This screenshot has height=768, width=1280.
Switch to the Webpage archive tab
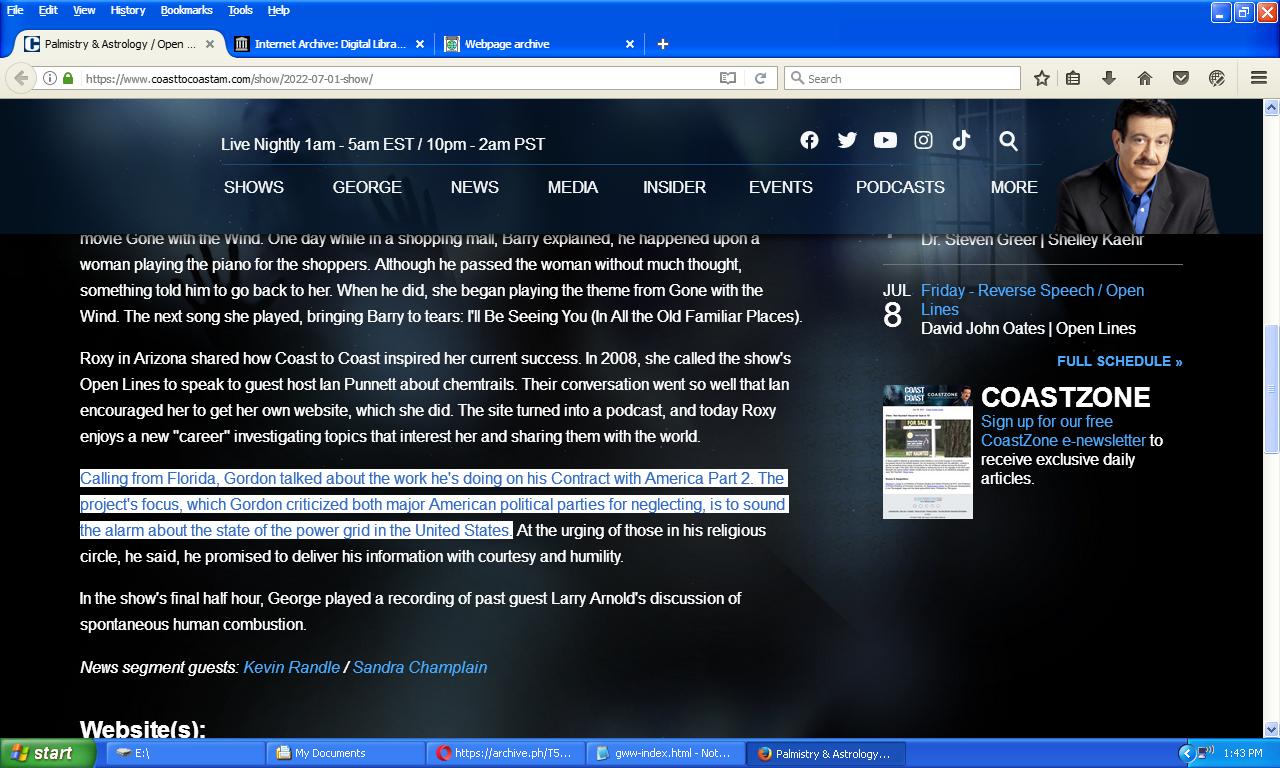pyautogui.click(x=540, y=44)
